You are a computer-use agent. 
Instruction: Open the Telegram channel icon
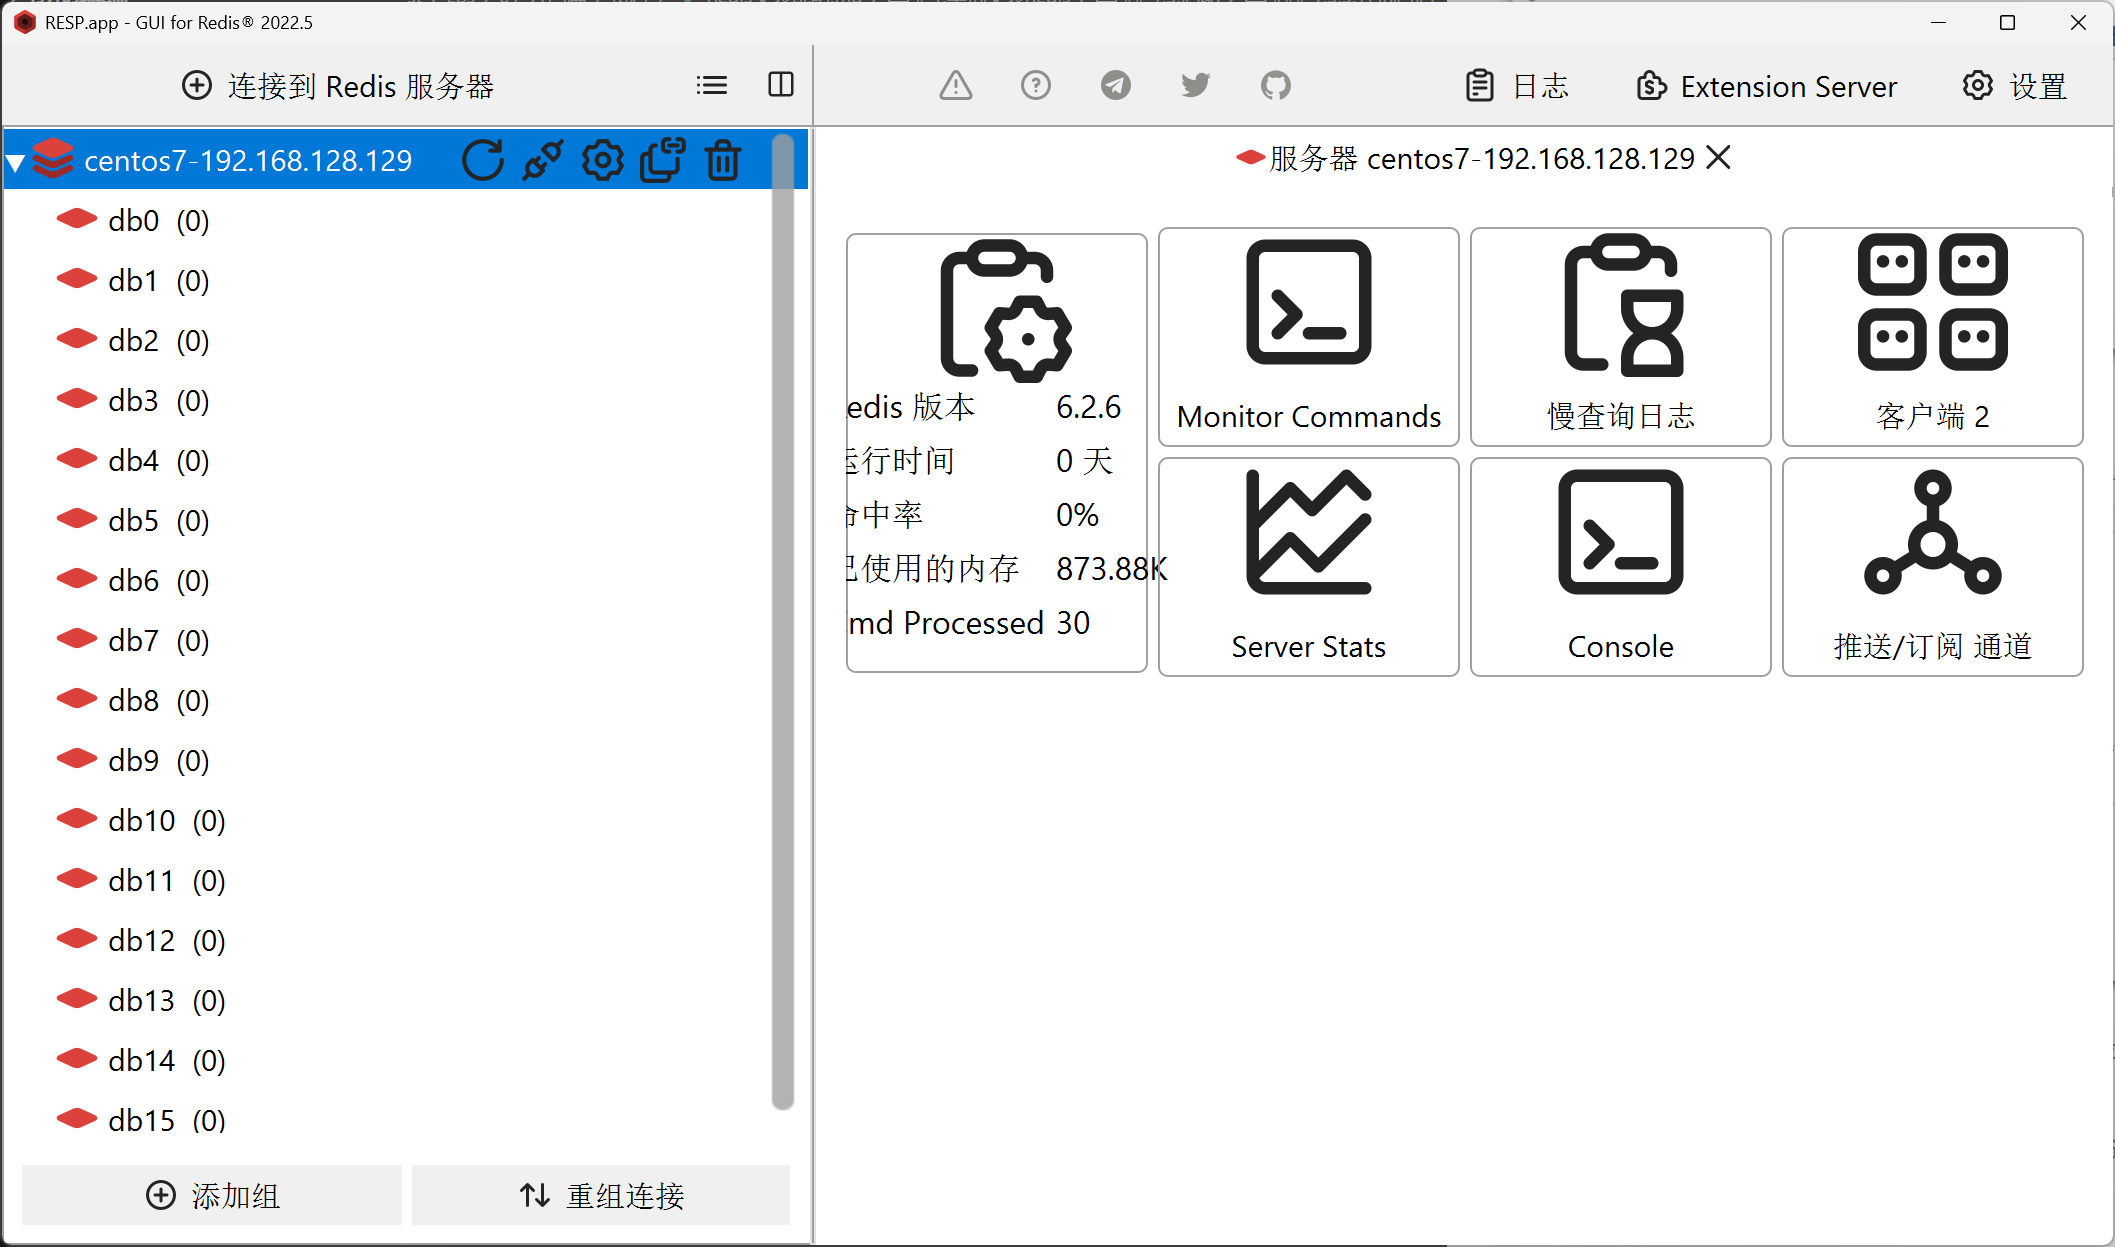pos(1115,85)
